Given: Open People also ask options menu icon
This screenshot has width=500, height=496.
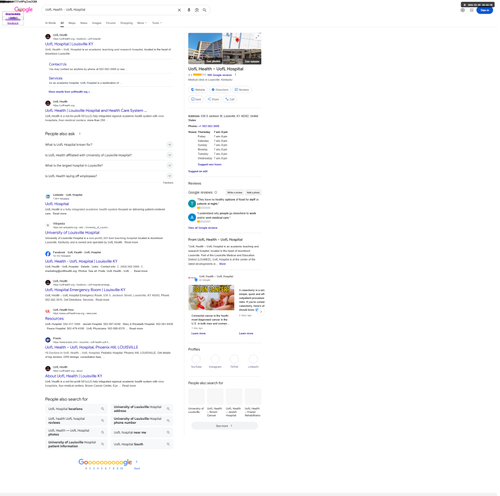Looking at the screenshot, I should pos(80,134).
